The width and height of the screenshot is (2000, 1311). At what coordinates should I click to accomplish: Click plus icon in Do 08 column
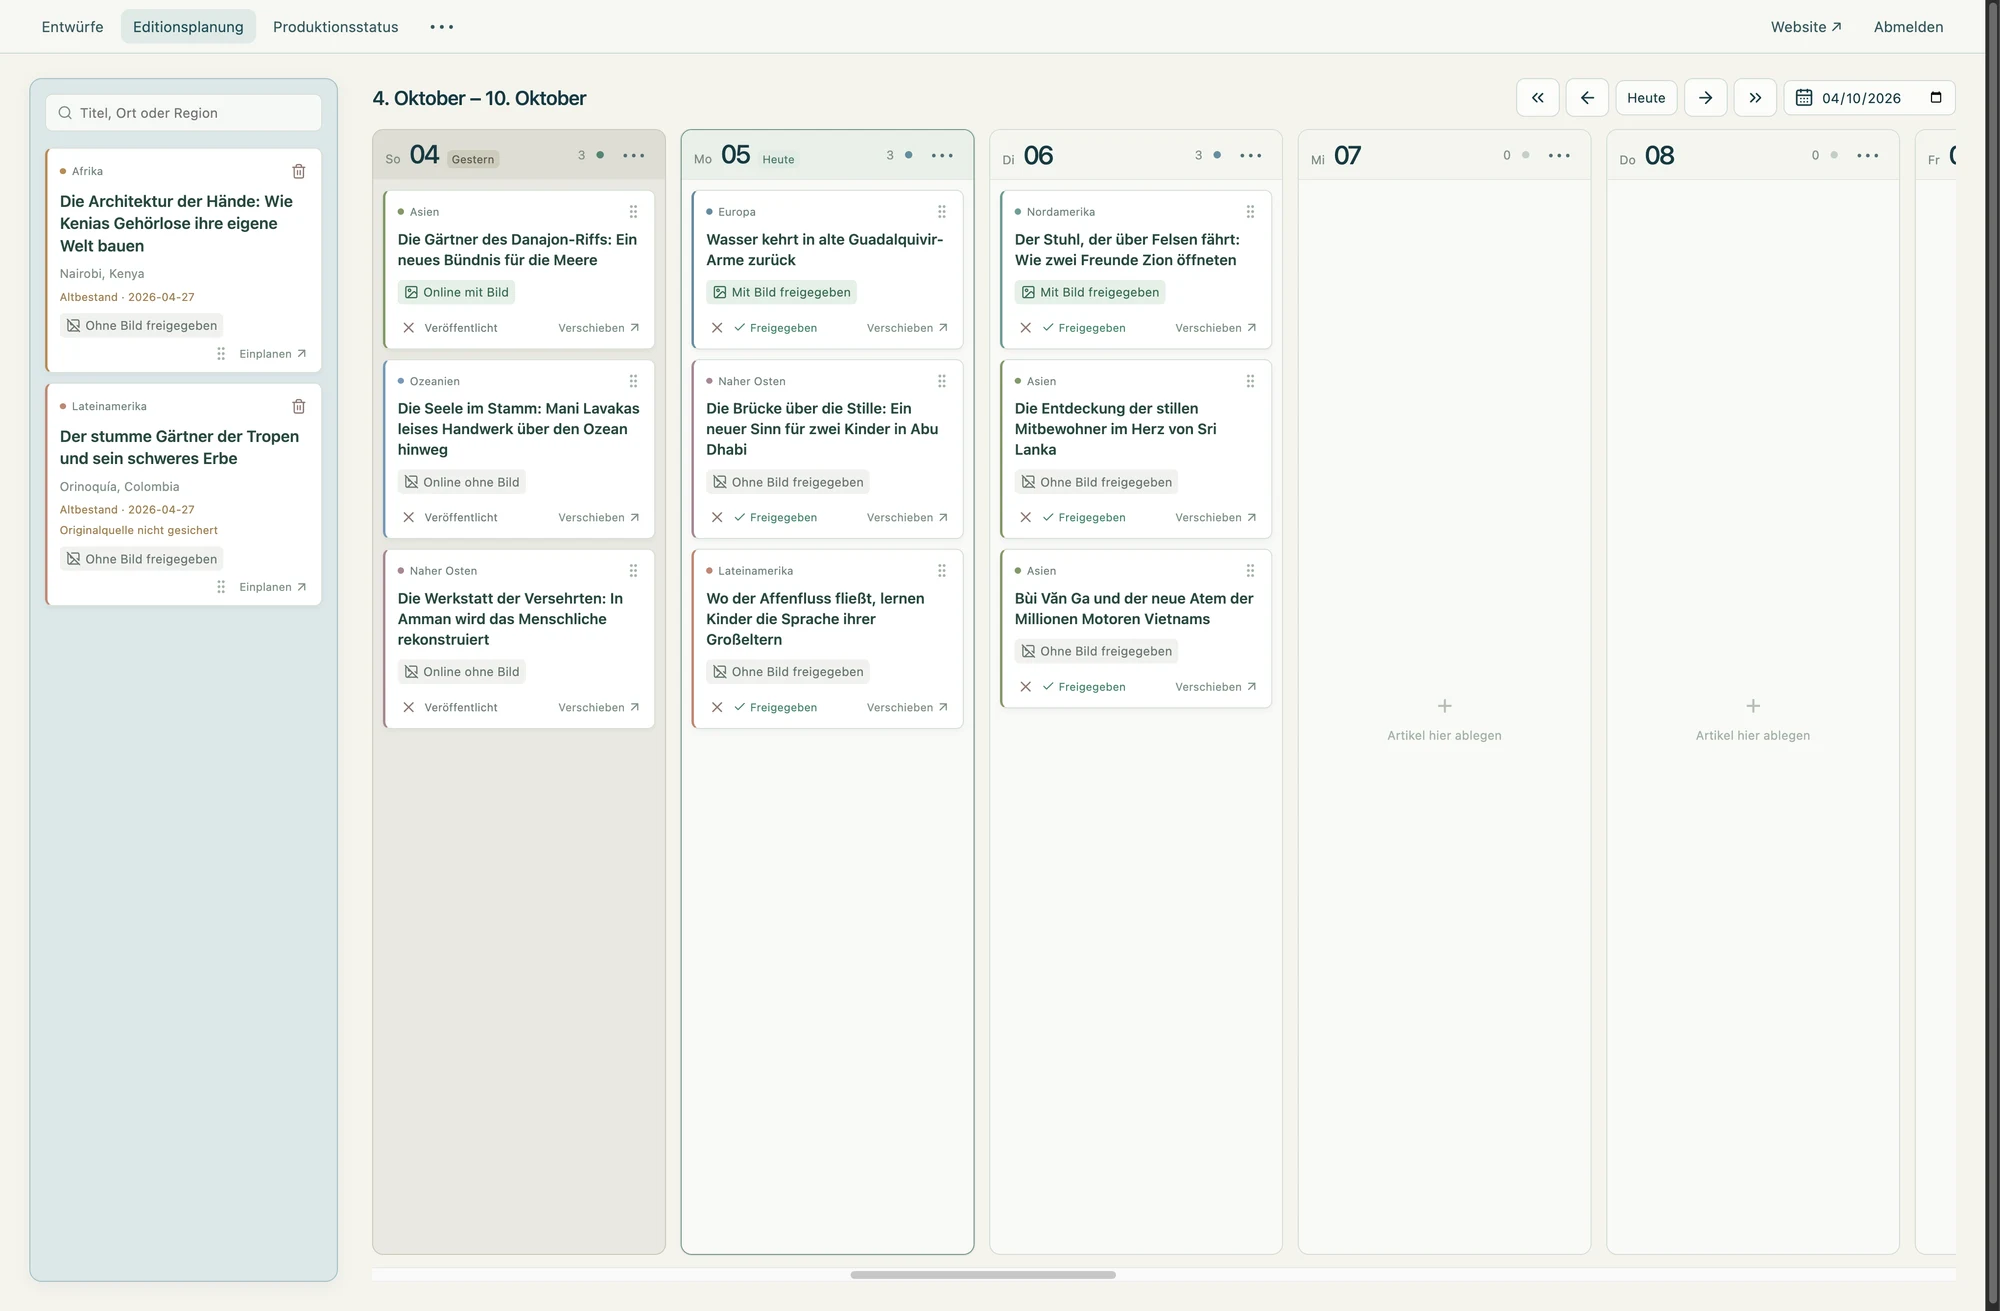click(1753, 706)
